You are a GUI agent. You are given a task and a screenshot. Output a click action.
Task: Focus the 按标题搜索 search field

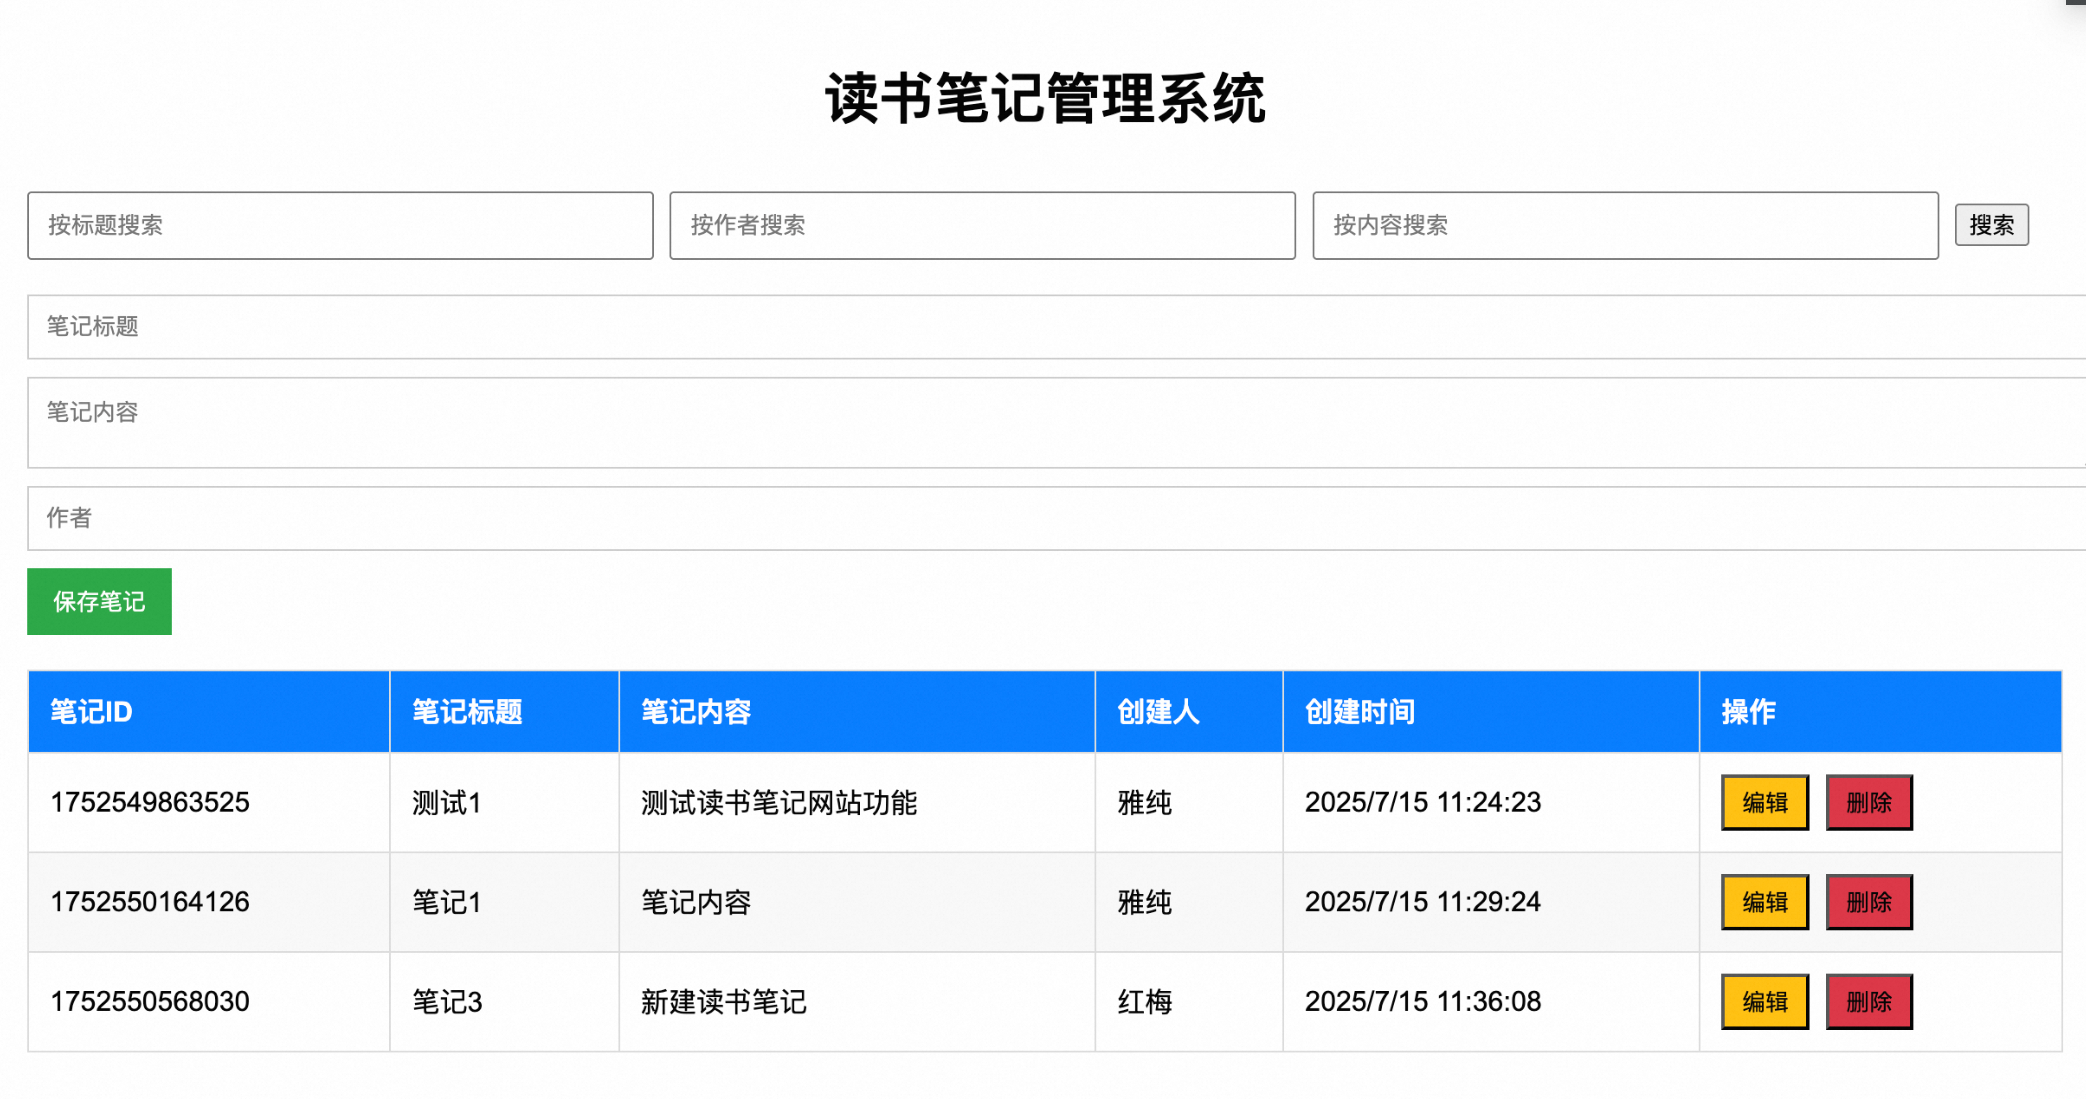click(x=340, y=226)
